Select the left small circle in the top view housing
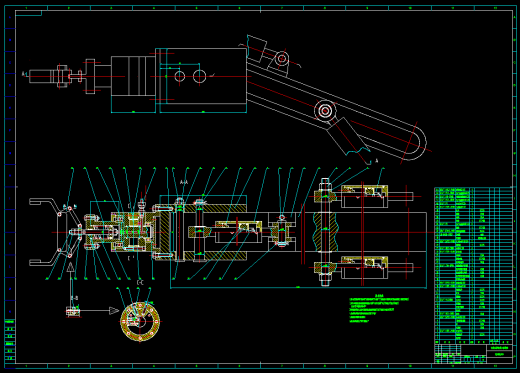Image resolution: width=520 pixels, height=373 pixels. point(180,76)
